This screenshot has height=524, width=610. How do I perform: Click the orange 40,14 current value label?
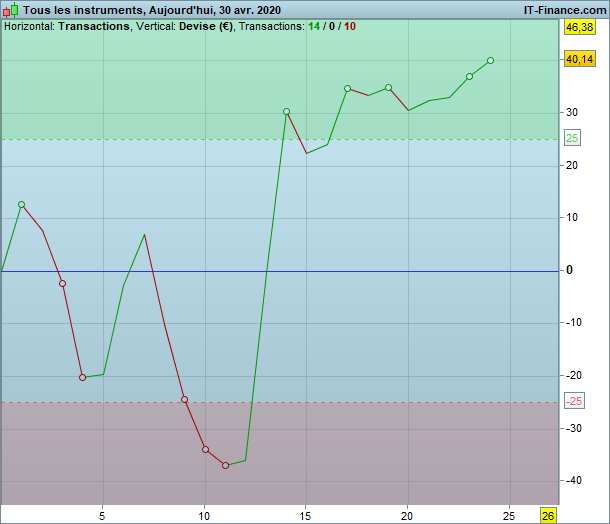(x=580, y=59)
